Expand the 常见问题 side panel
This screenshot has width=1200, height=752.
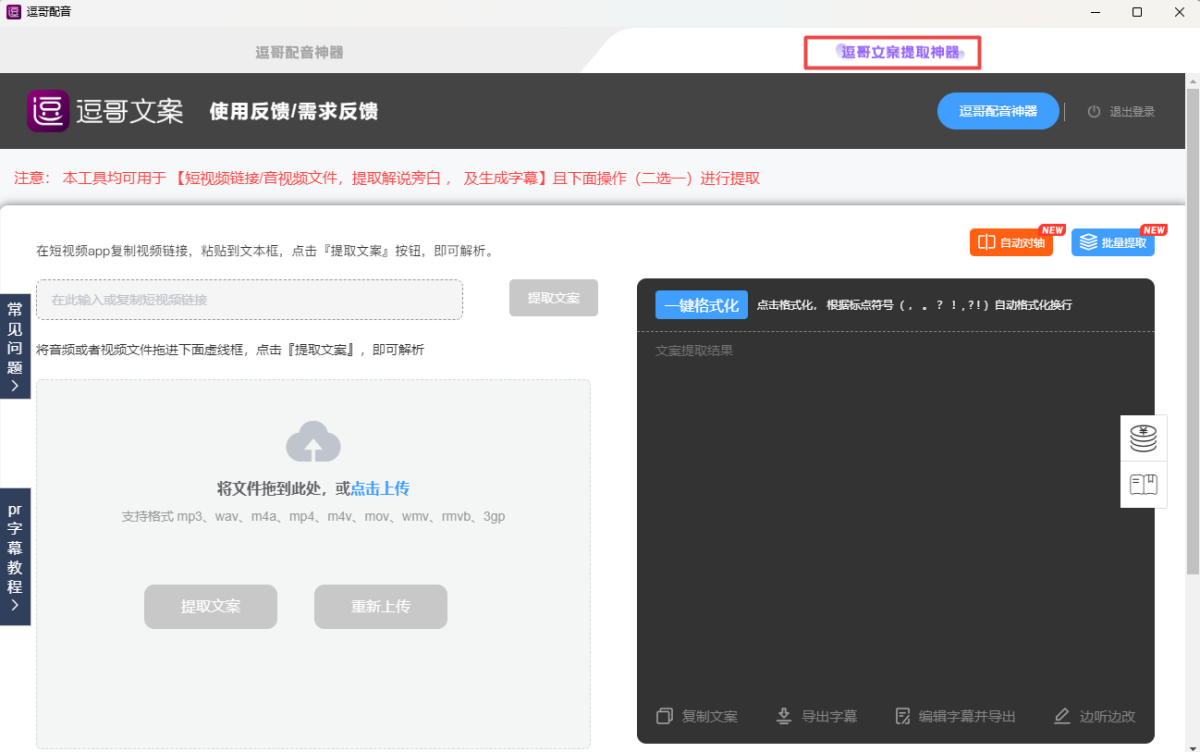click(15, 346)
